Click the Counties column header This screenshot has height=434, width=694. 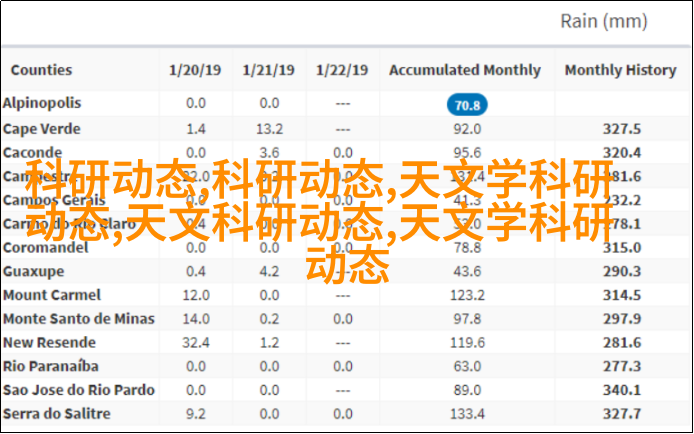(41, 70)
